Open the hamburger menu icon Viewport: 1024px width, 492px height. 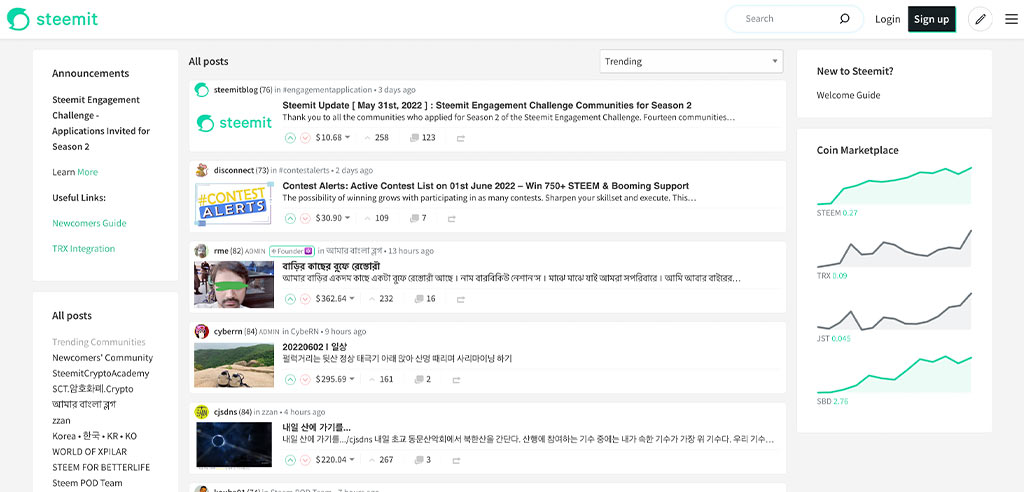[1011, 19]
